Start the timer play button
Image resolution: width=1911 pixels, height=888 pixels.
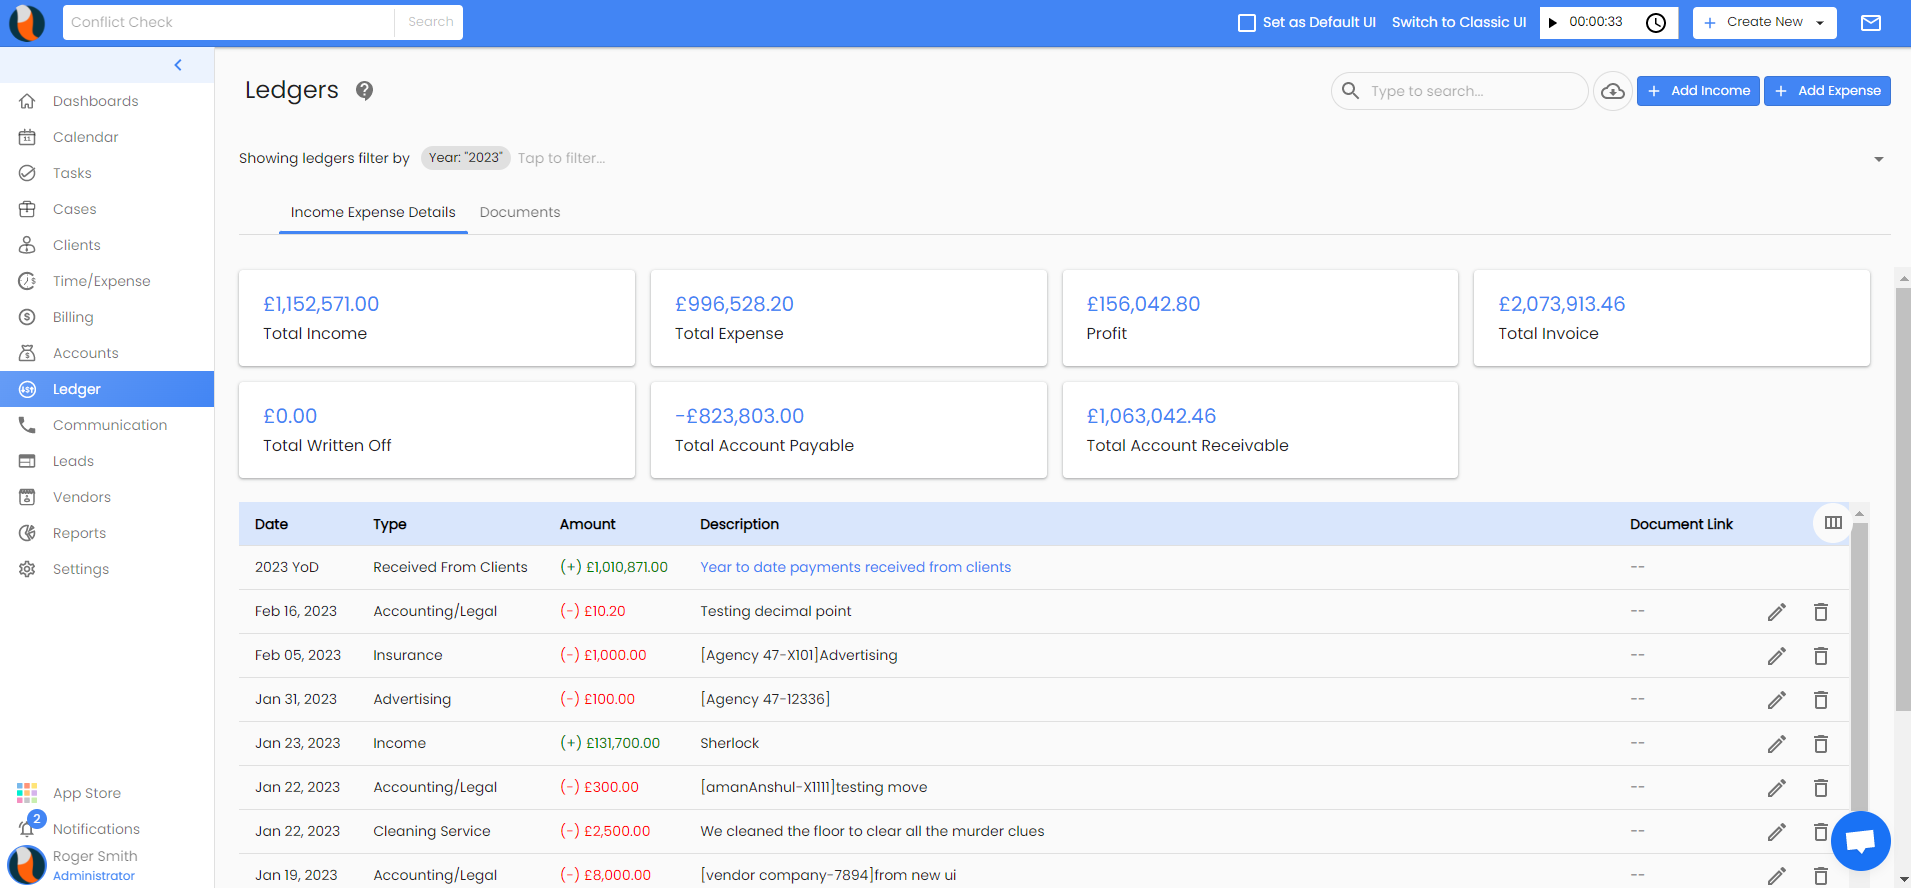point(1553,23)
